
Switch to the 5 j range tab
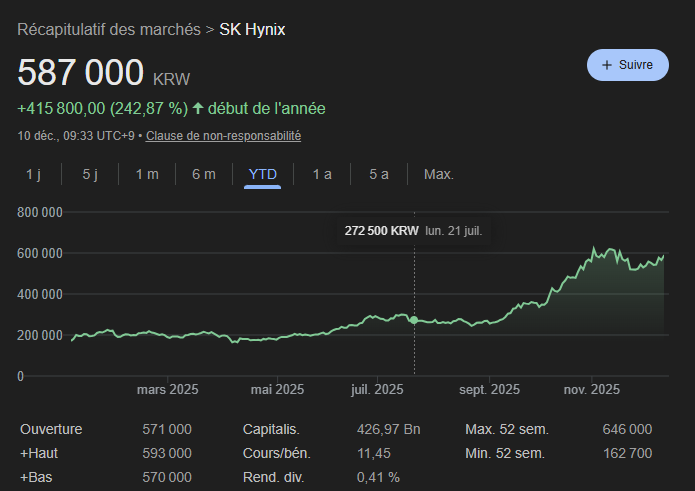tap(90, 174)
